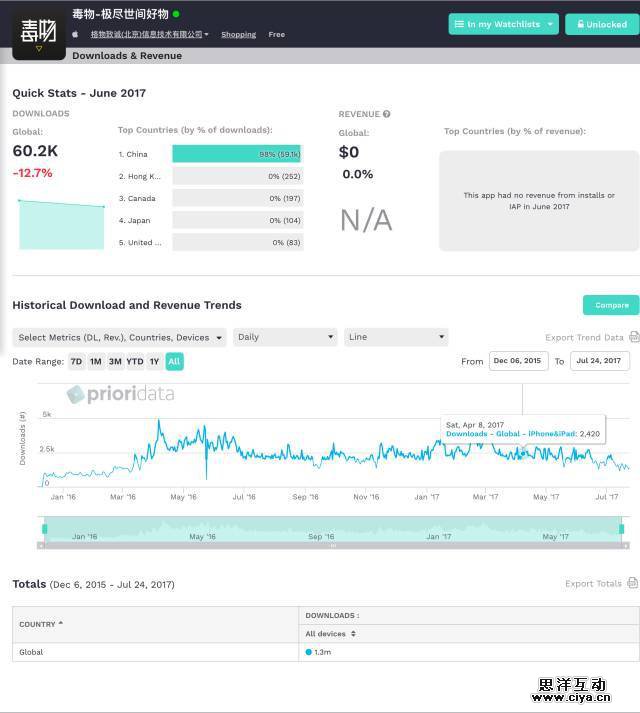Viewport: 640px width, 713px height.
Task: Click the app logo icon
Action: coord(39,31)
